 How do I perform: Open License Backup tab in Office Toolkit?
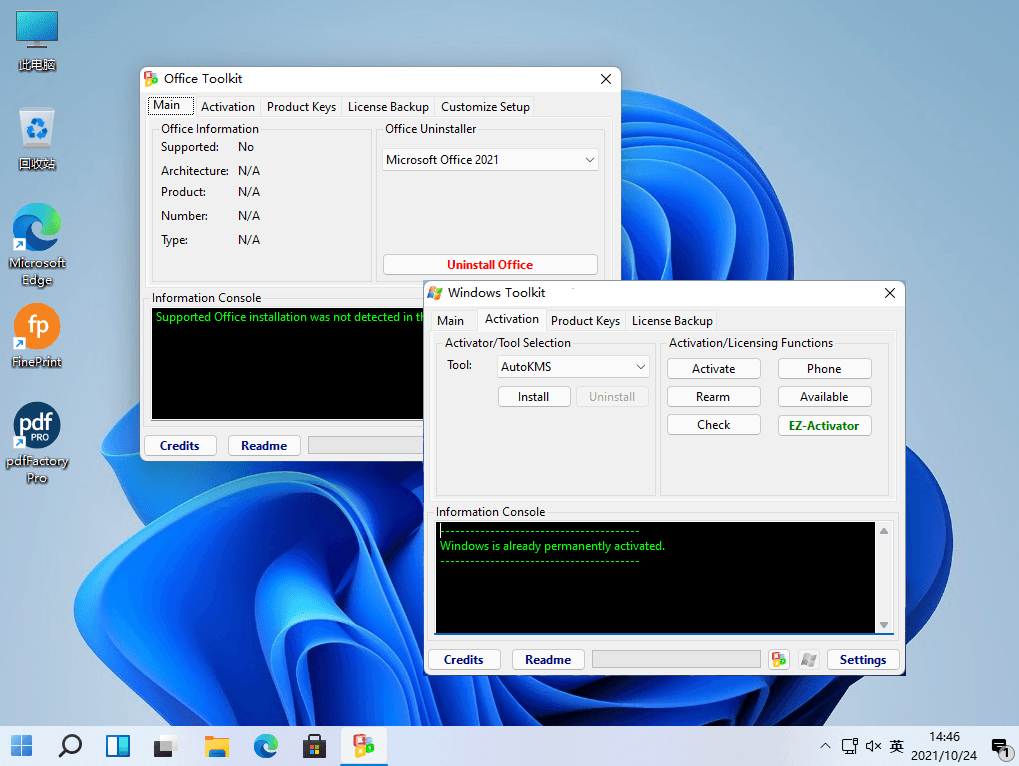(x=388, y=107)
